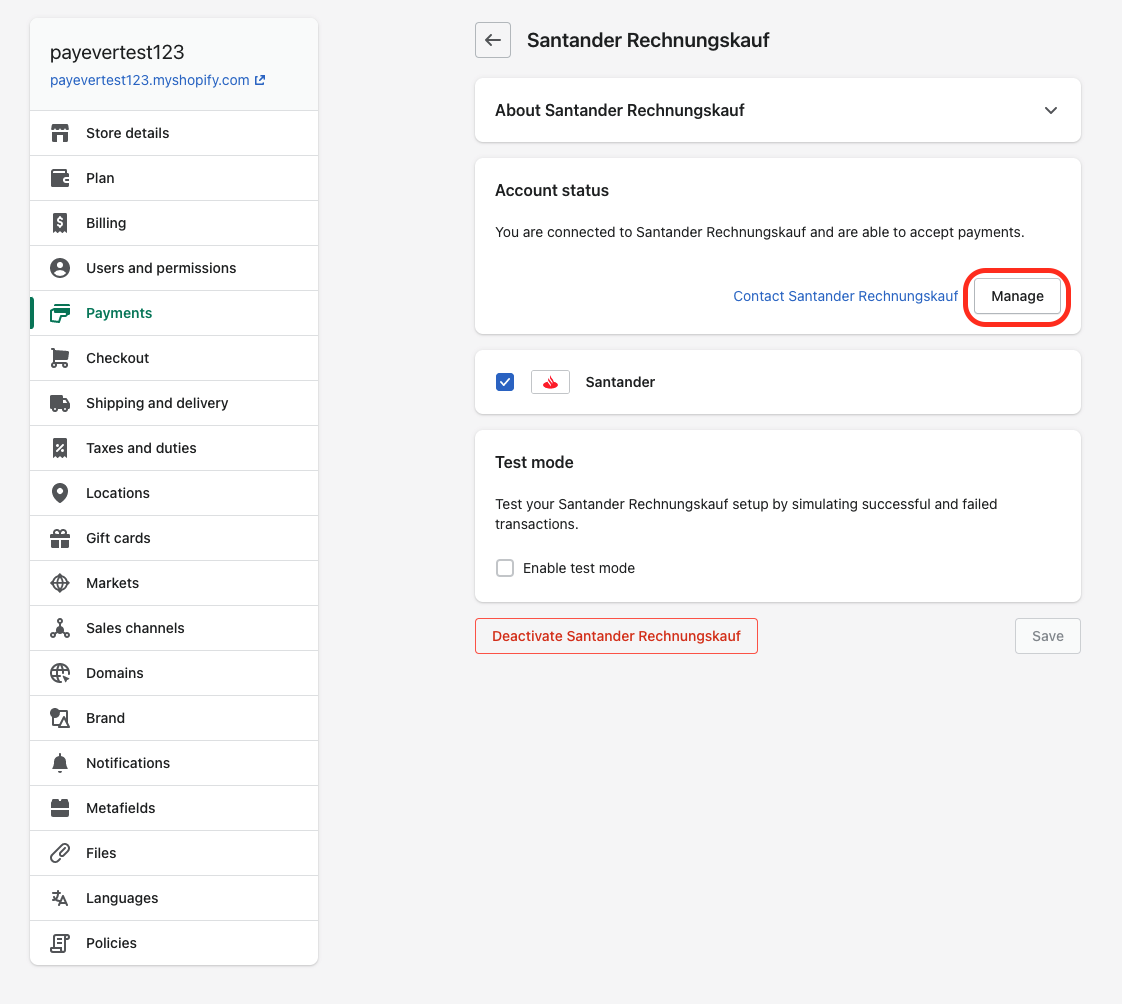The height and width of the screenshot is (1004, 1122).
Task: Click the Sales channels nodes icon
Action: click(x=60, y=628)
